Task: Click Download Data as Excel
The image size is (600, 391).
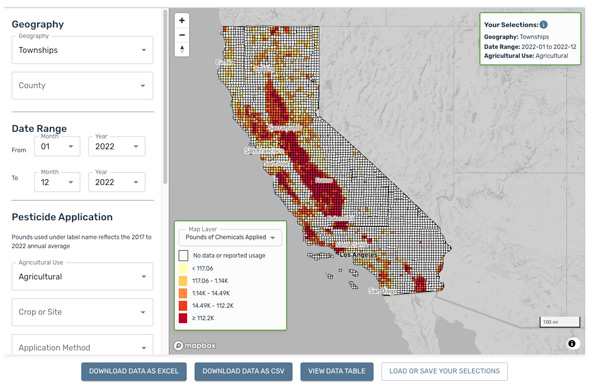Action: pos(134,371)
